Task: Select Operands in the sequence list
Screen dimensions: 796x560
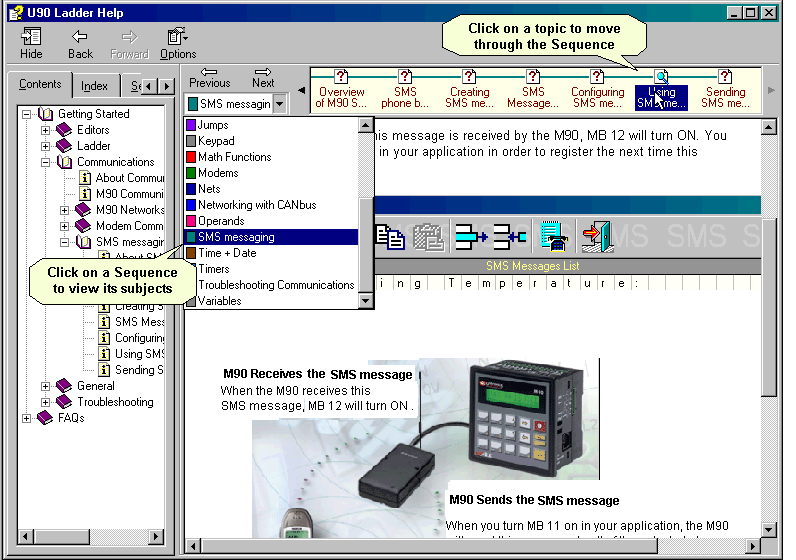Action: [x=271, y=221]
